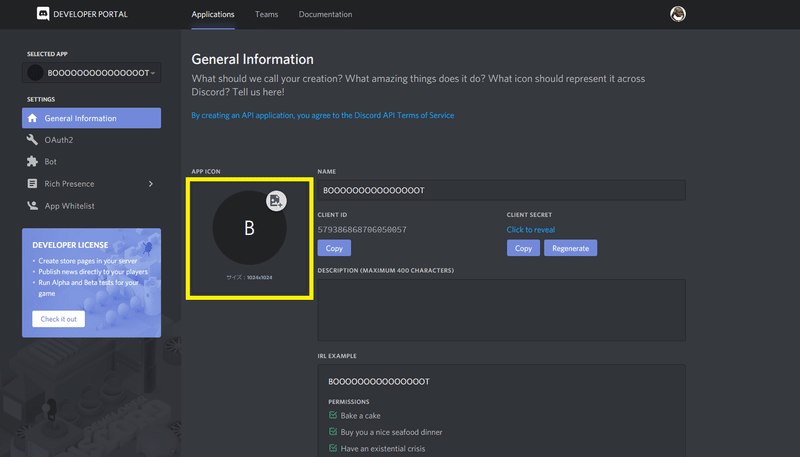
Task: Open the user avatar menu
Action: point(678,14)
